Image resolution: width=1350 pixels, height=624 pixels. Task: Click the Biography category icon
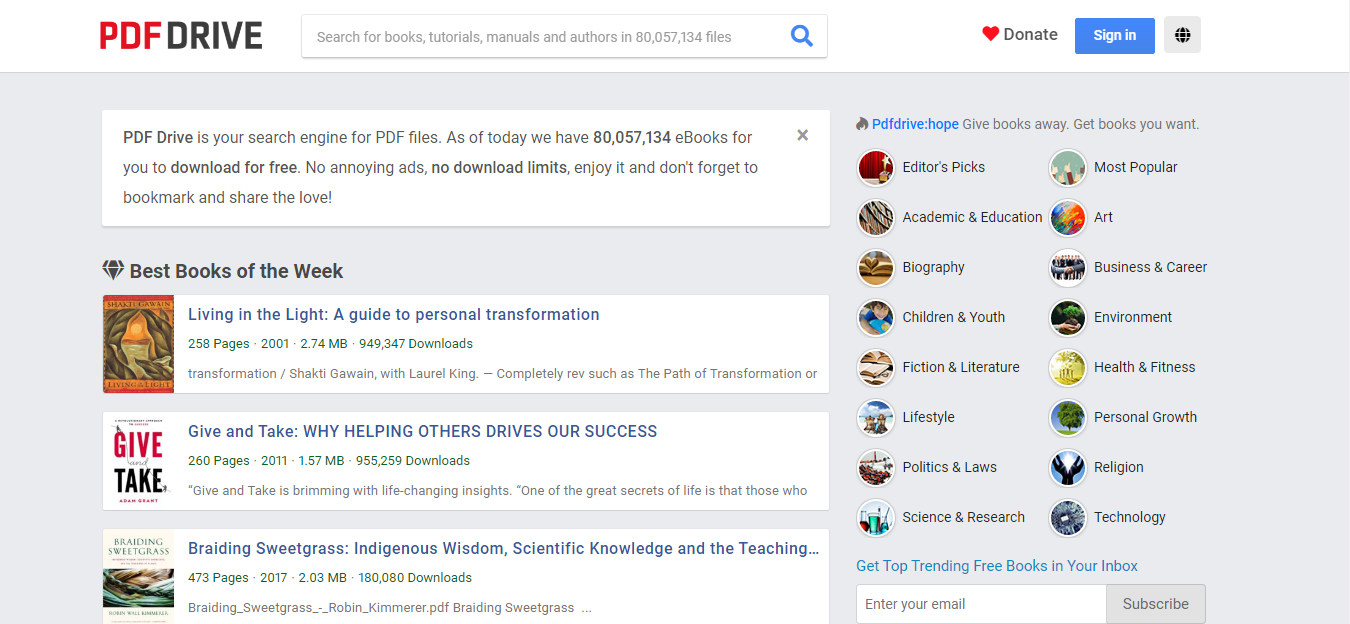point(876,267)
